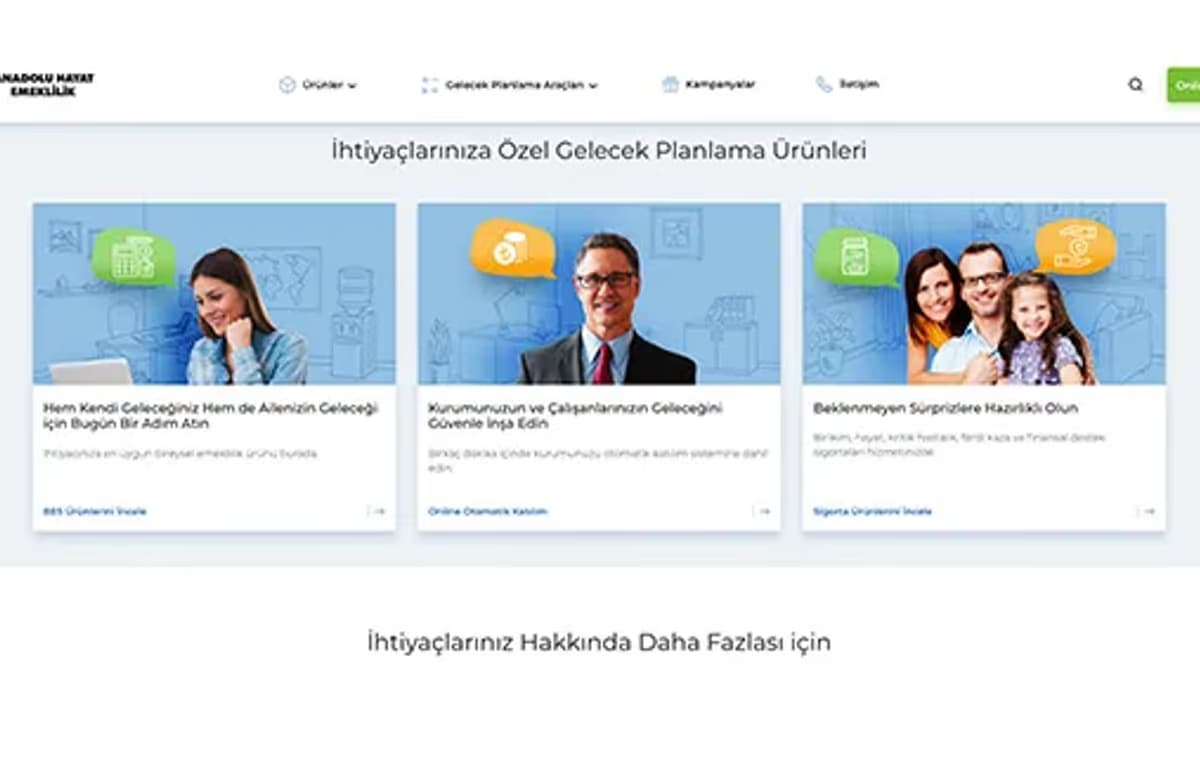The width and height of the screenshot is (1200, 780).
Task: Click the green bubble icon on family card
Action: pos(857,257)
